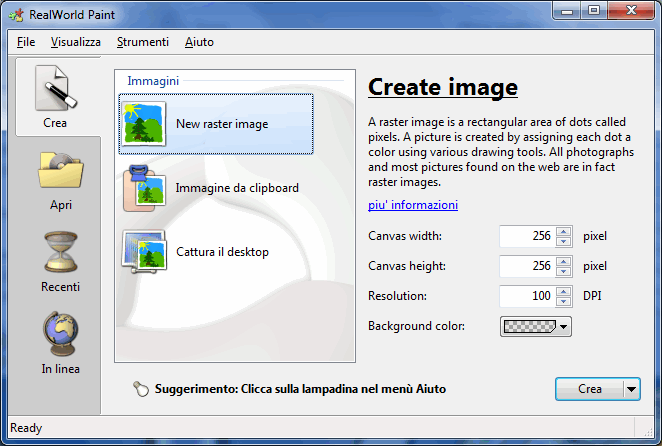The width and height of the screenshot is (662, 446).
Task: Open the In linea globe page
Action: click(x=60, y=334)
